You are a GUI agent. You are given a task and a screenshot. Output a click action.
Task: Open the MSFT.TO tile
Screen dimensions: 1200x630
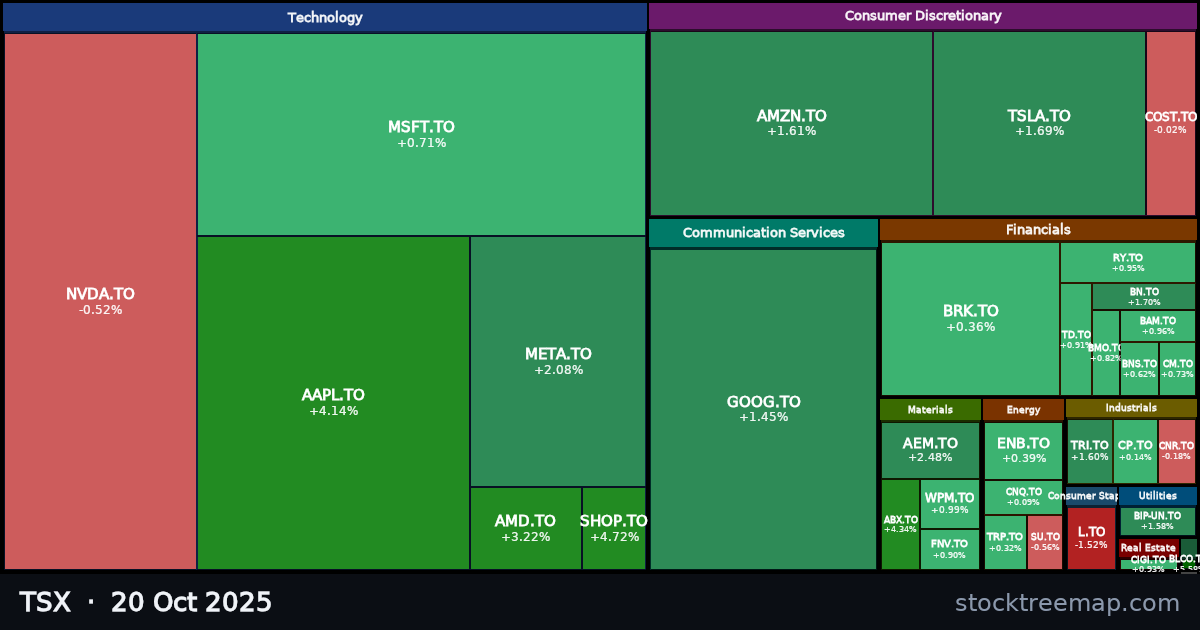click(x=421, y=134)
